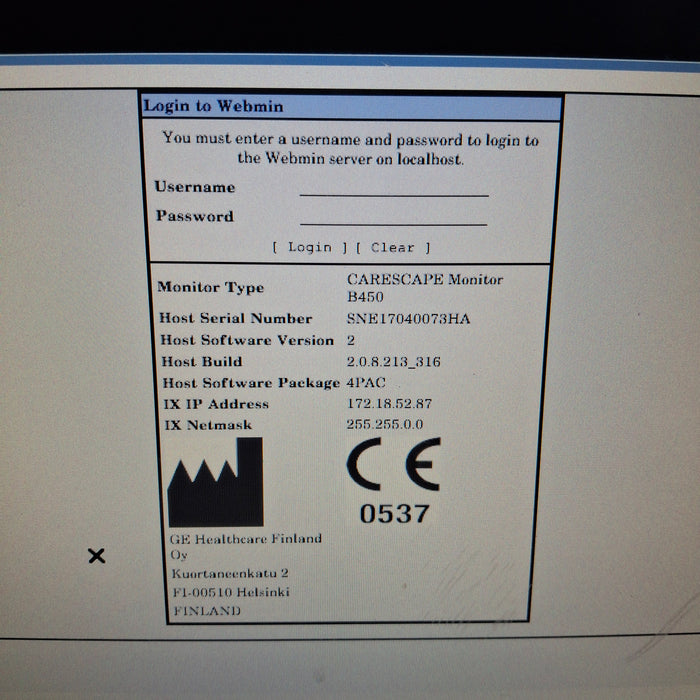Select 'GE Healthcare Finland' manufacturer text
The height and width of the screenshot is (700, 700).
pos(246,539)
